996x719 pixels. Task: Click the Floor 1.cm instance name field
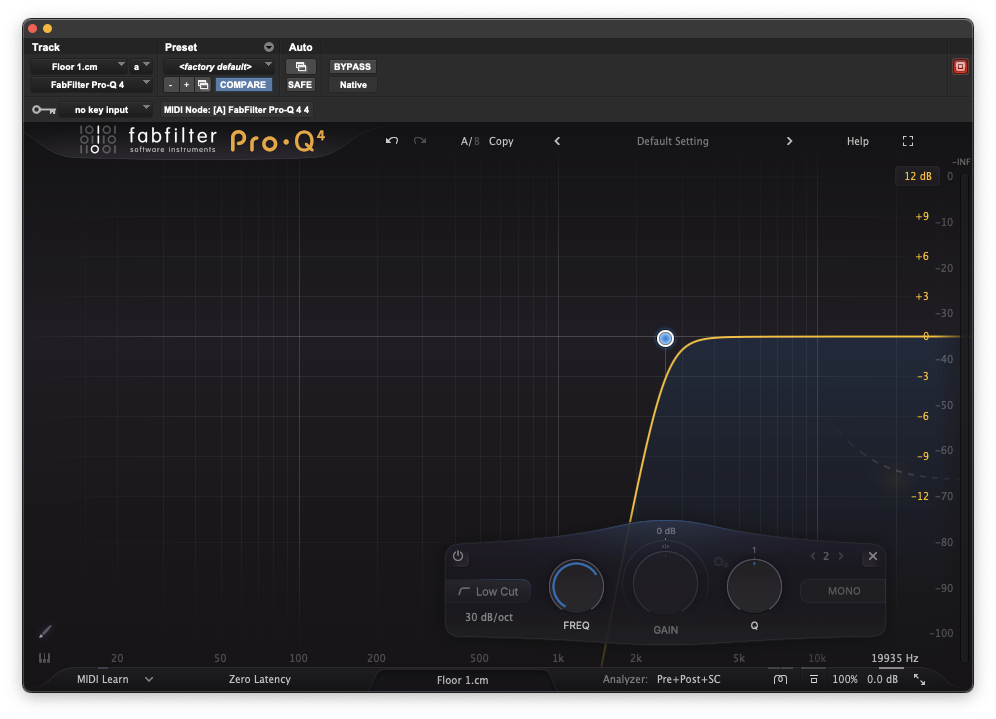coord(462,680)
